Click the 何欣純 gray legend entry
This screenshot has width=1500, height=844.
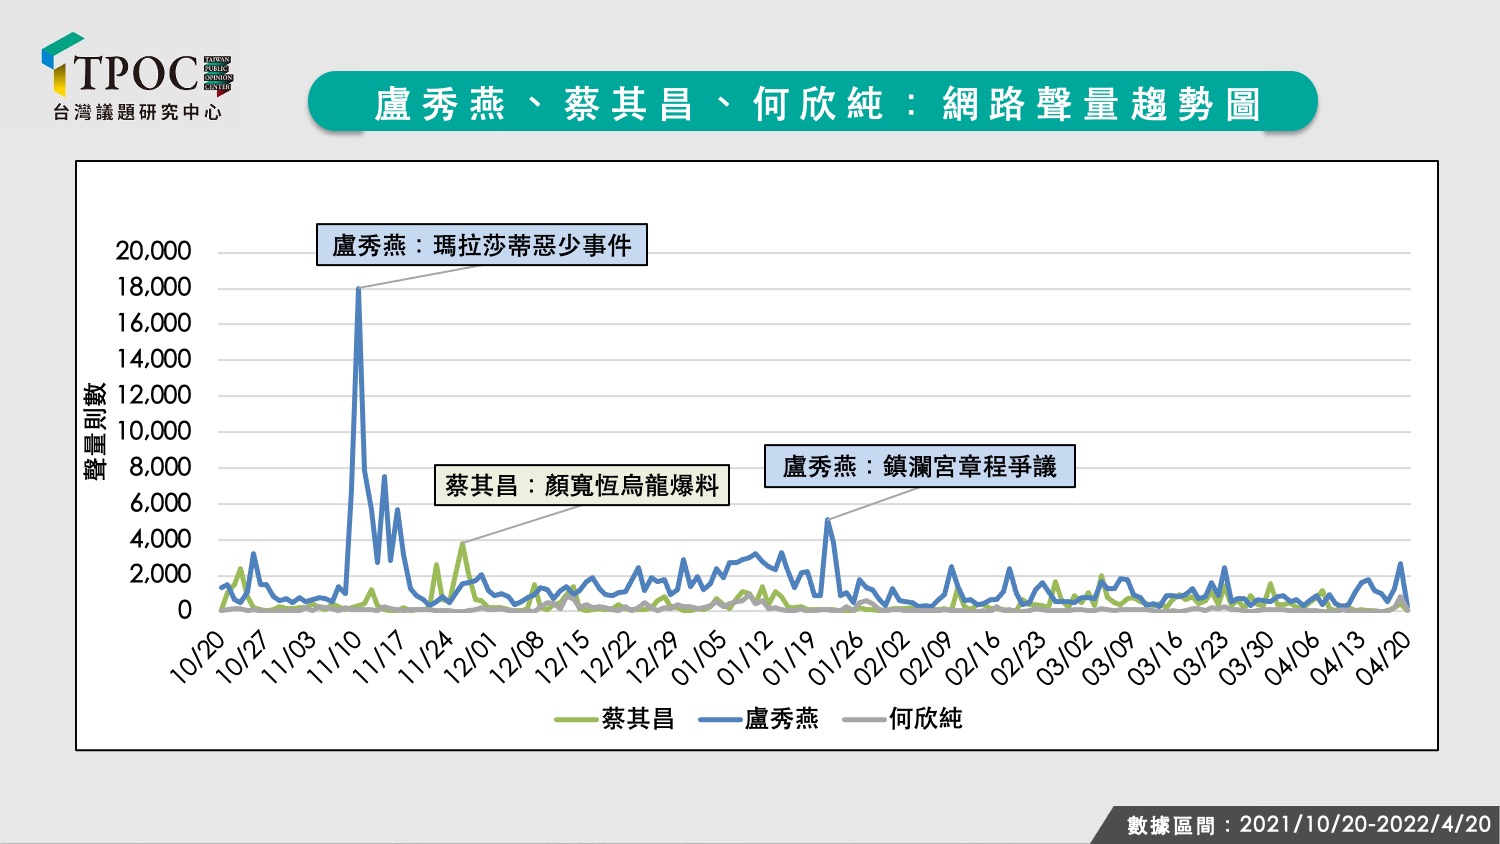click(902, 719)
